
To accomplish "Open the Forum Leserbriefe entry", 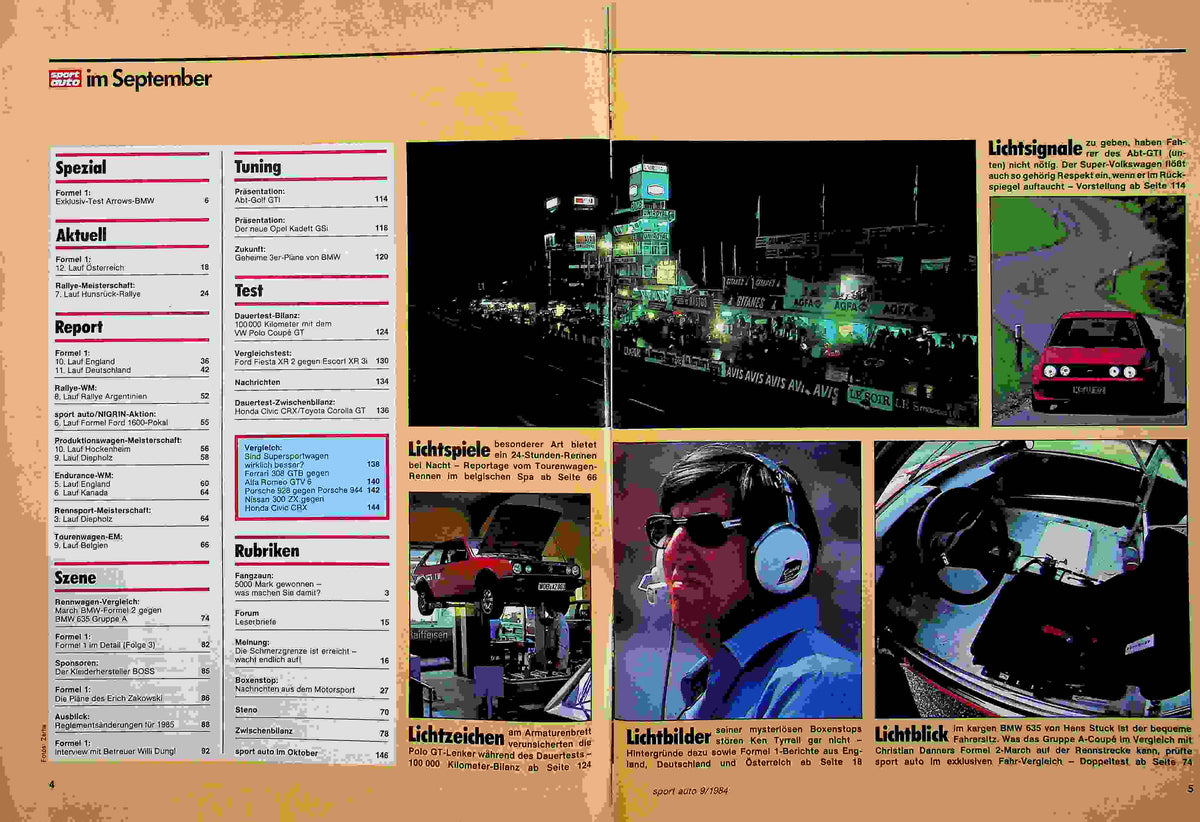I will [311, 618].
